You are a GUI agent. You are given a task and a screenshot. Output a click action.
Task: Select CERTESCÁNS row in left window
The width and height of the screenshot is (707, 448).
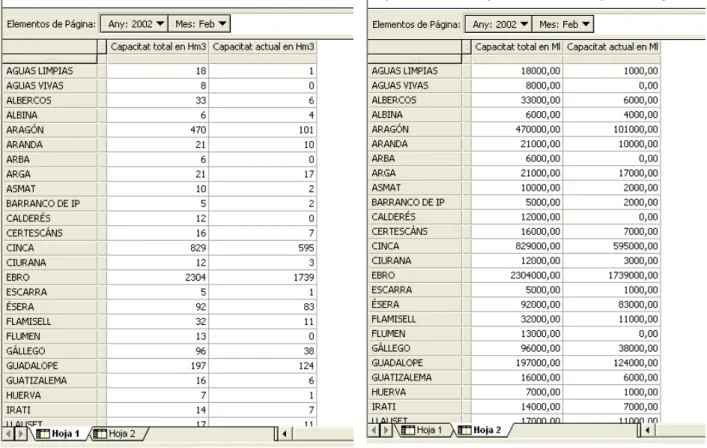coord(50,233)
